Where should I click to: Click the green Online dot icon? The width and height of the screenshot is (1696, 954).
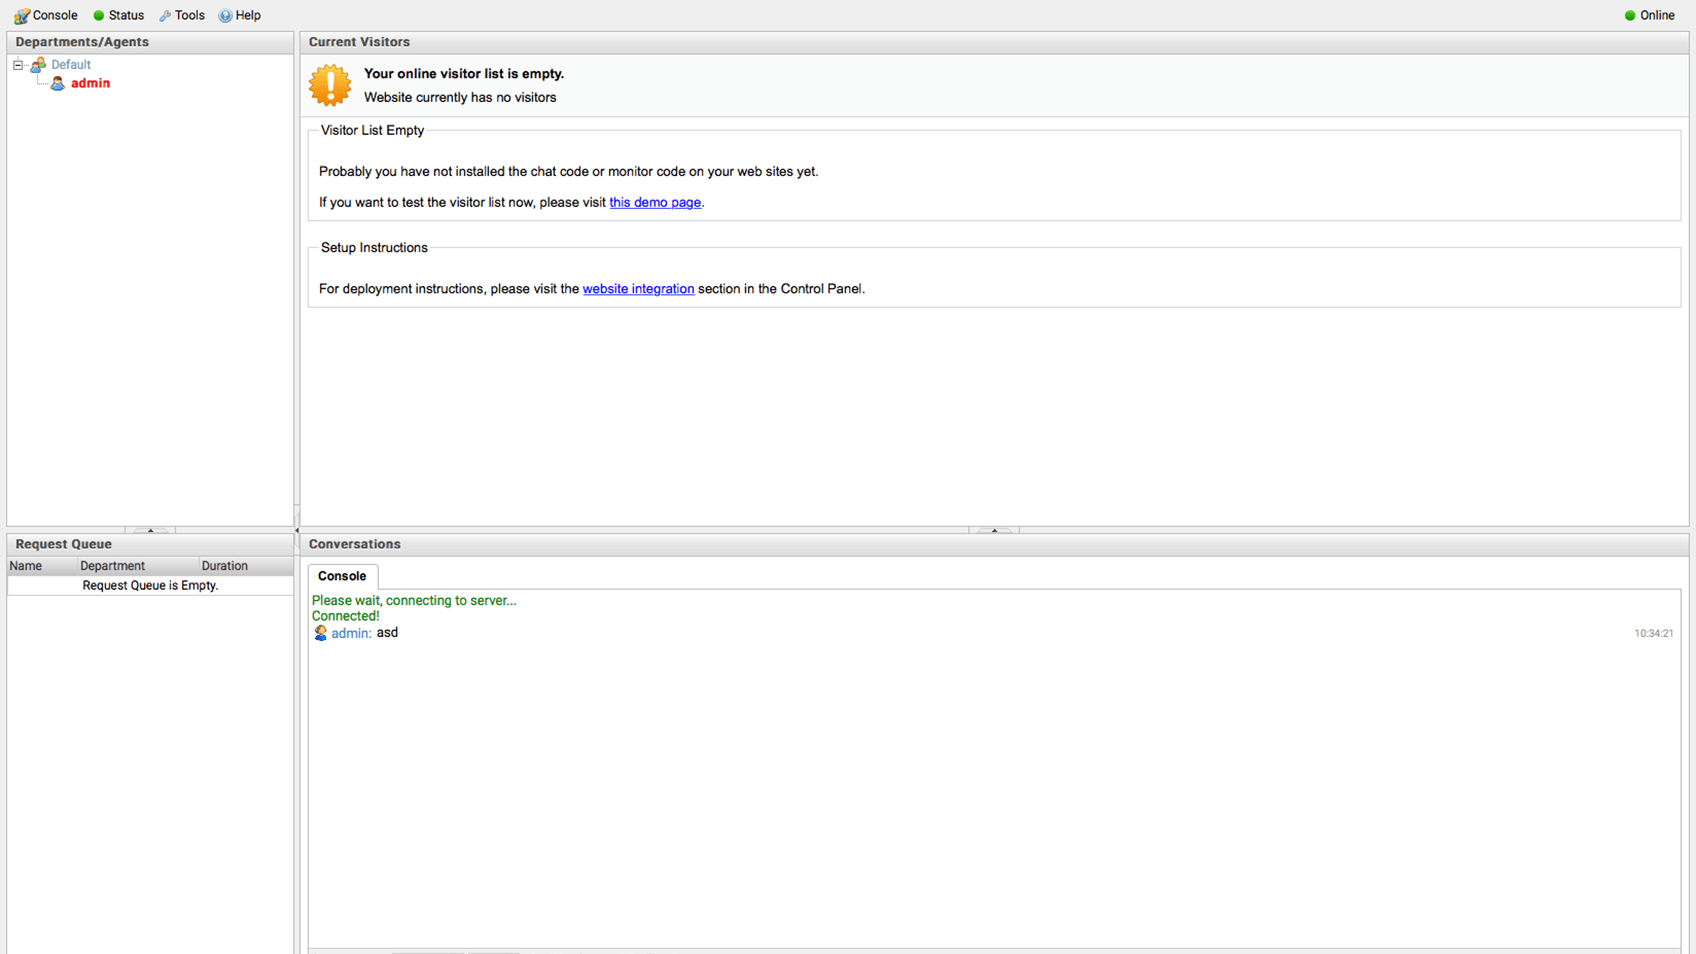1630,15
